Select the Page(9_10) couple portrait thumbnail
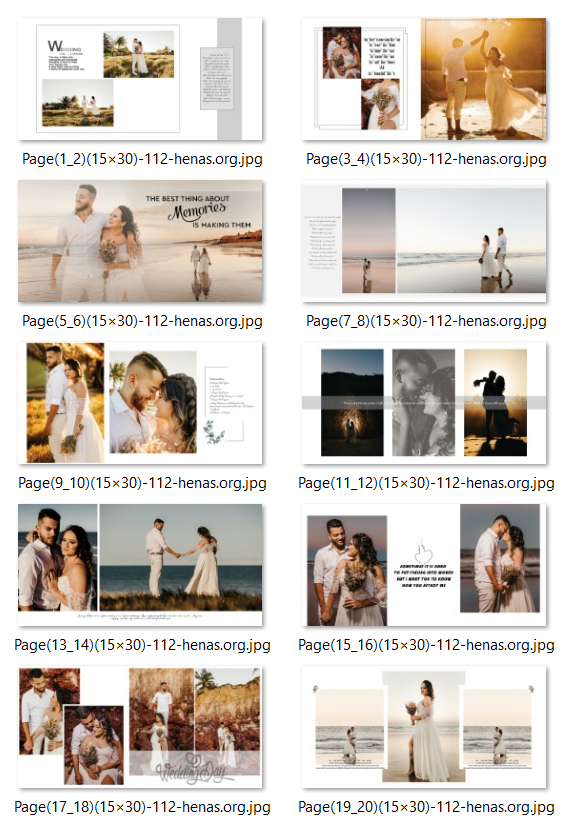This screenshot has width=563, height=823. click(140, 403)
